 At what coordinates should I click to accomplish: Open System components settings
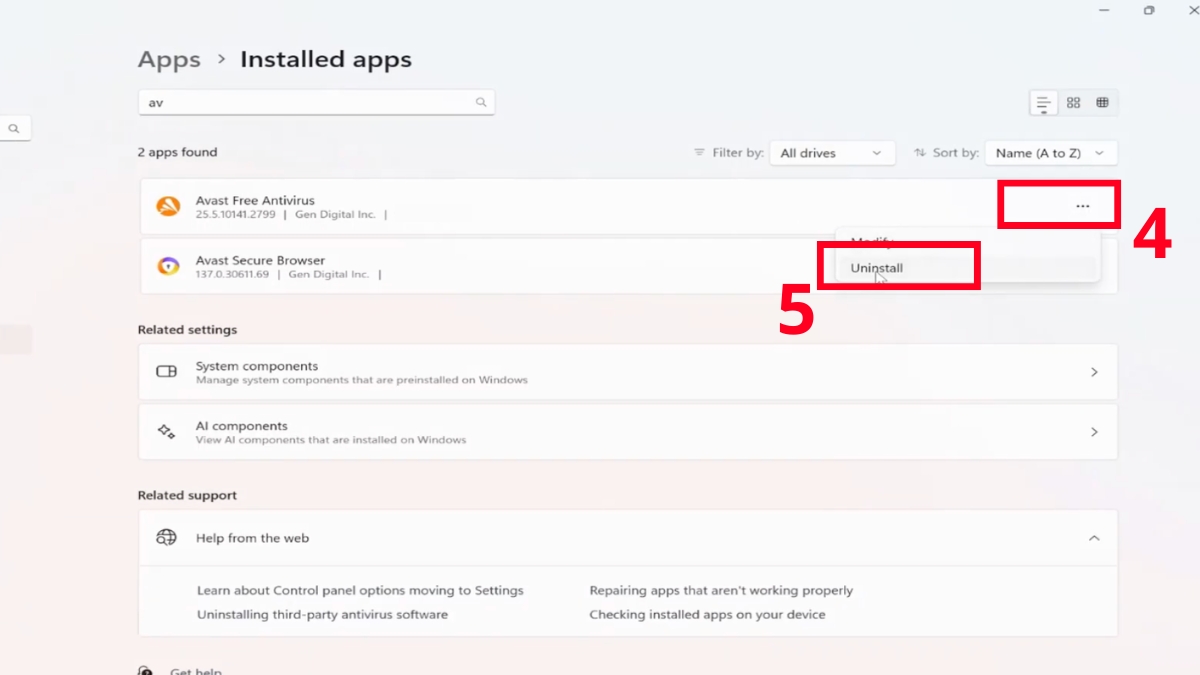(x=628, y=372)
